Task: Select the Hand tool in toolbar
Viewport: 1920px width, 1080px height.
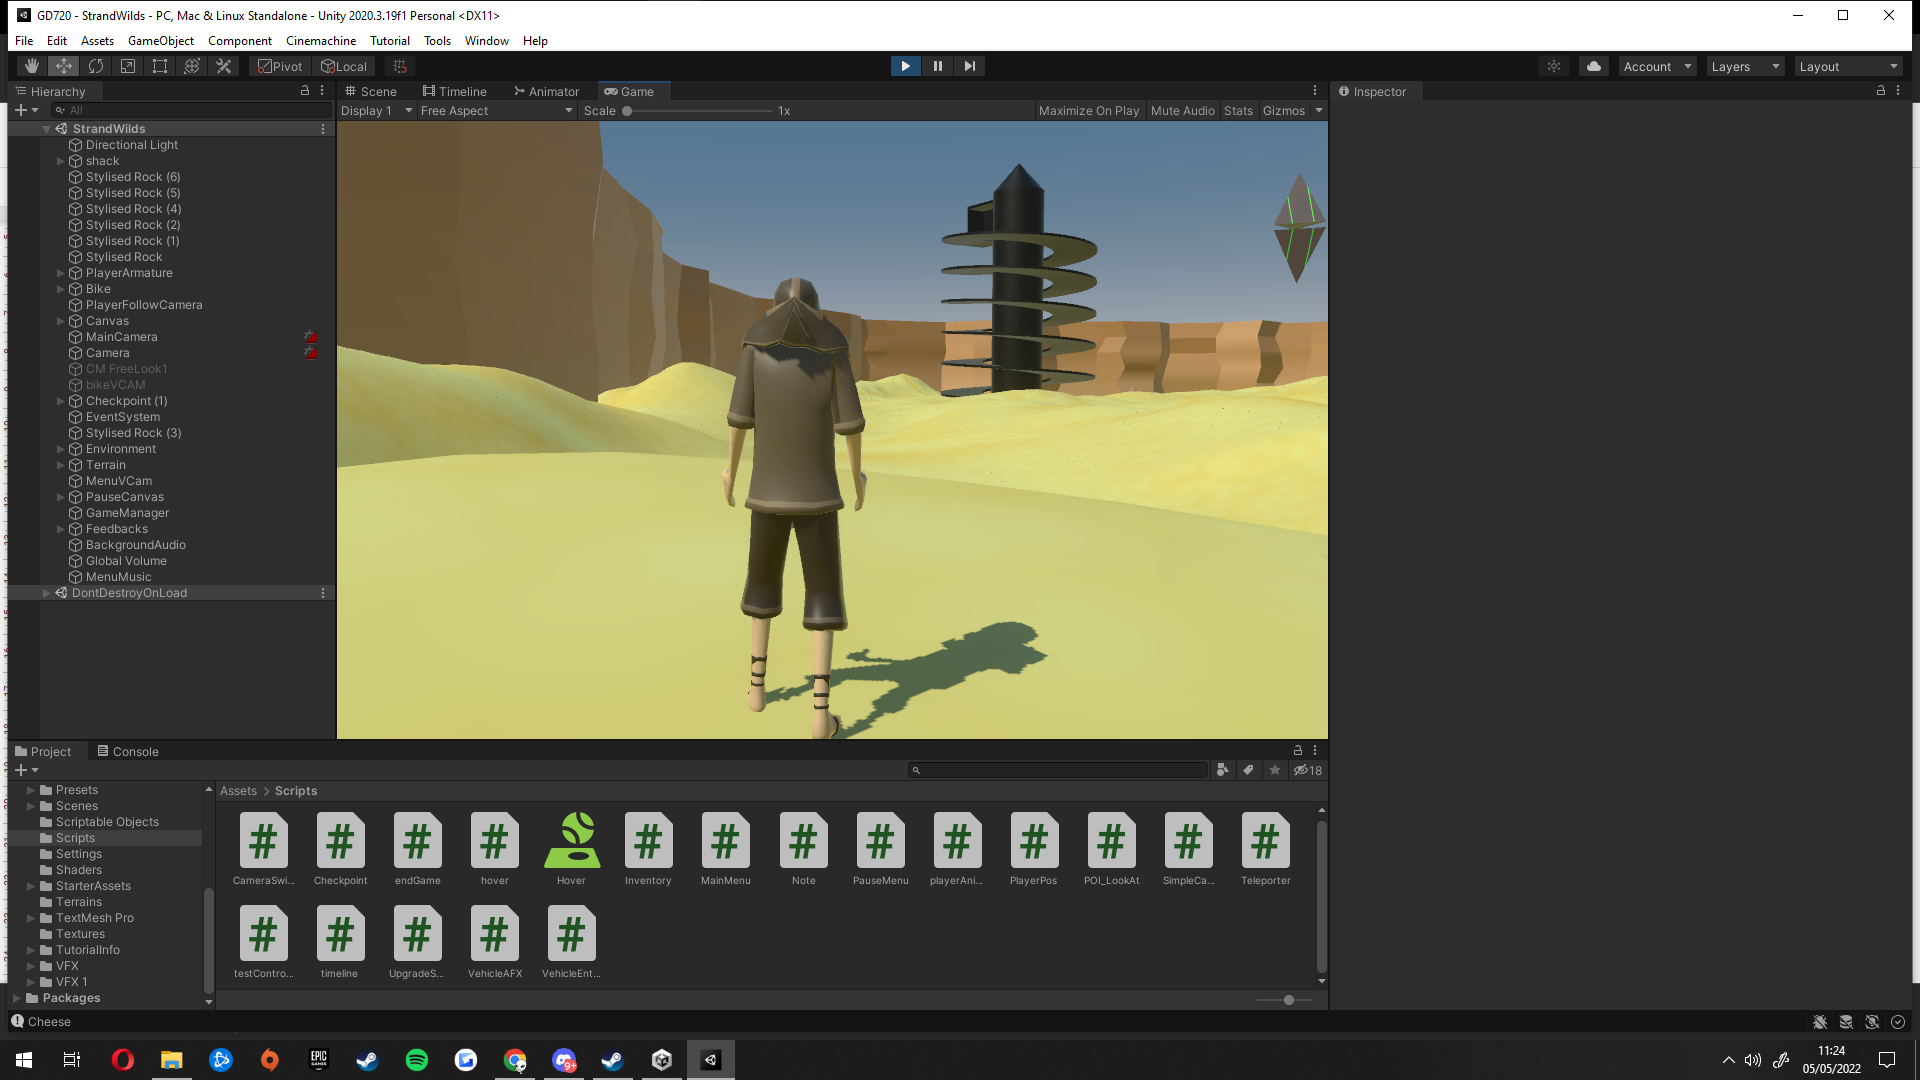Action: click(32, 66)
